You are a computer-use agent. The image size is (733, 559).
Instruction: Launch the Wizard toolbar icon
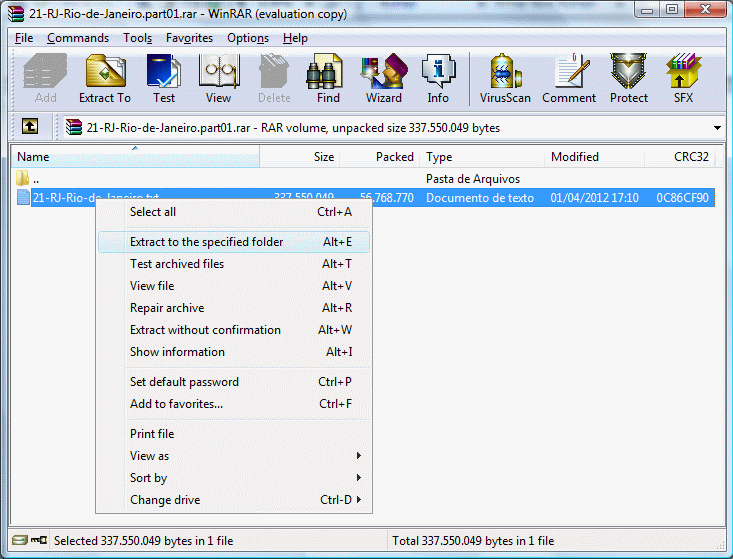(x=383, y=79)
